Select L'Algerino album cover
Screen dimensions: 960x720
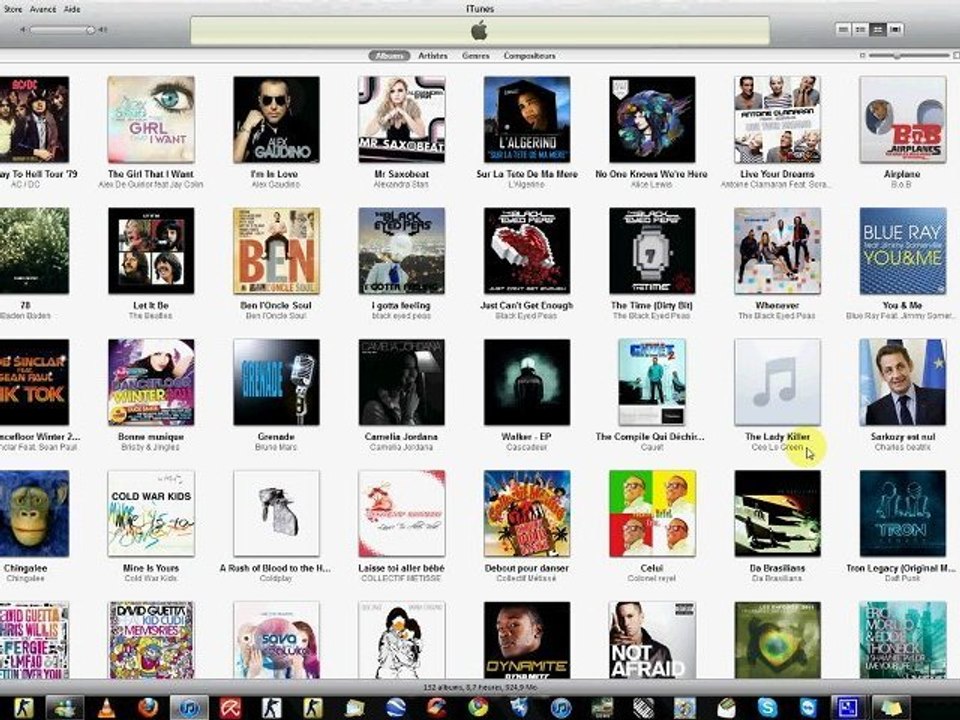tap(527, 119)
